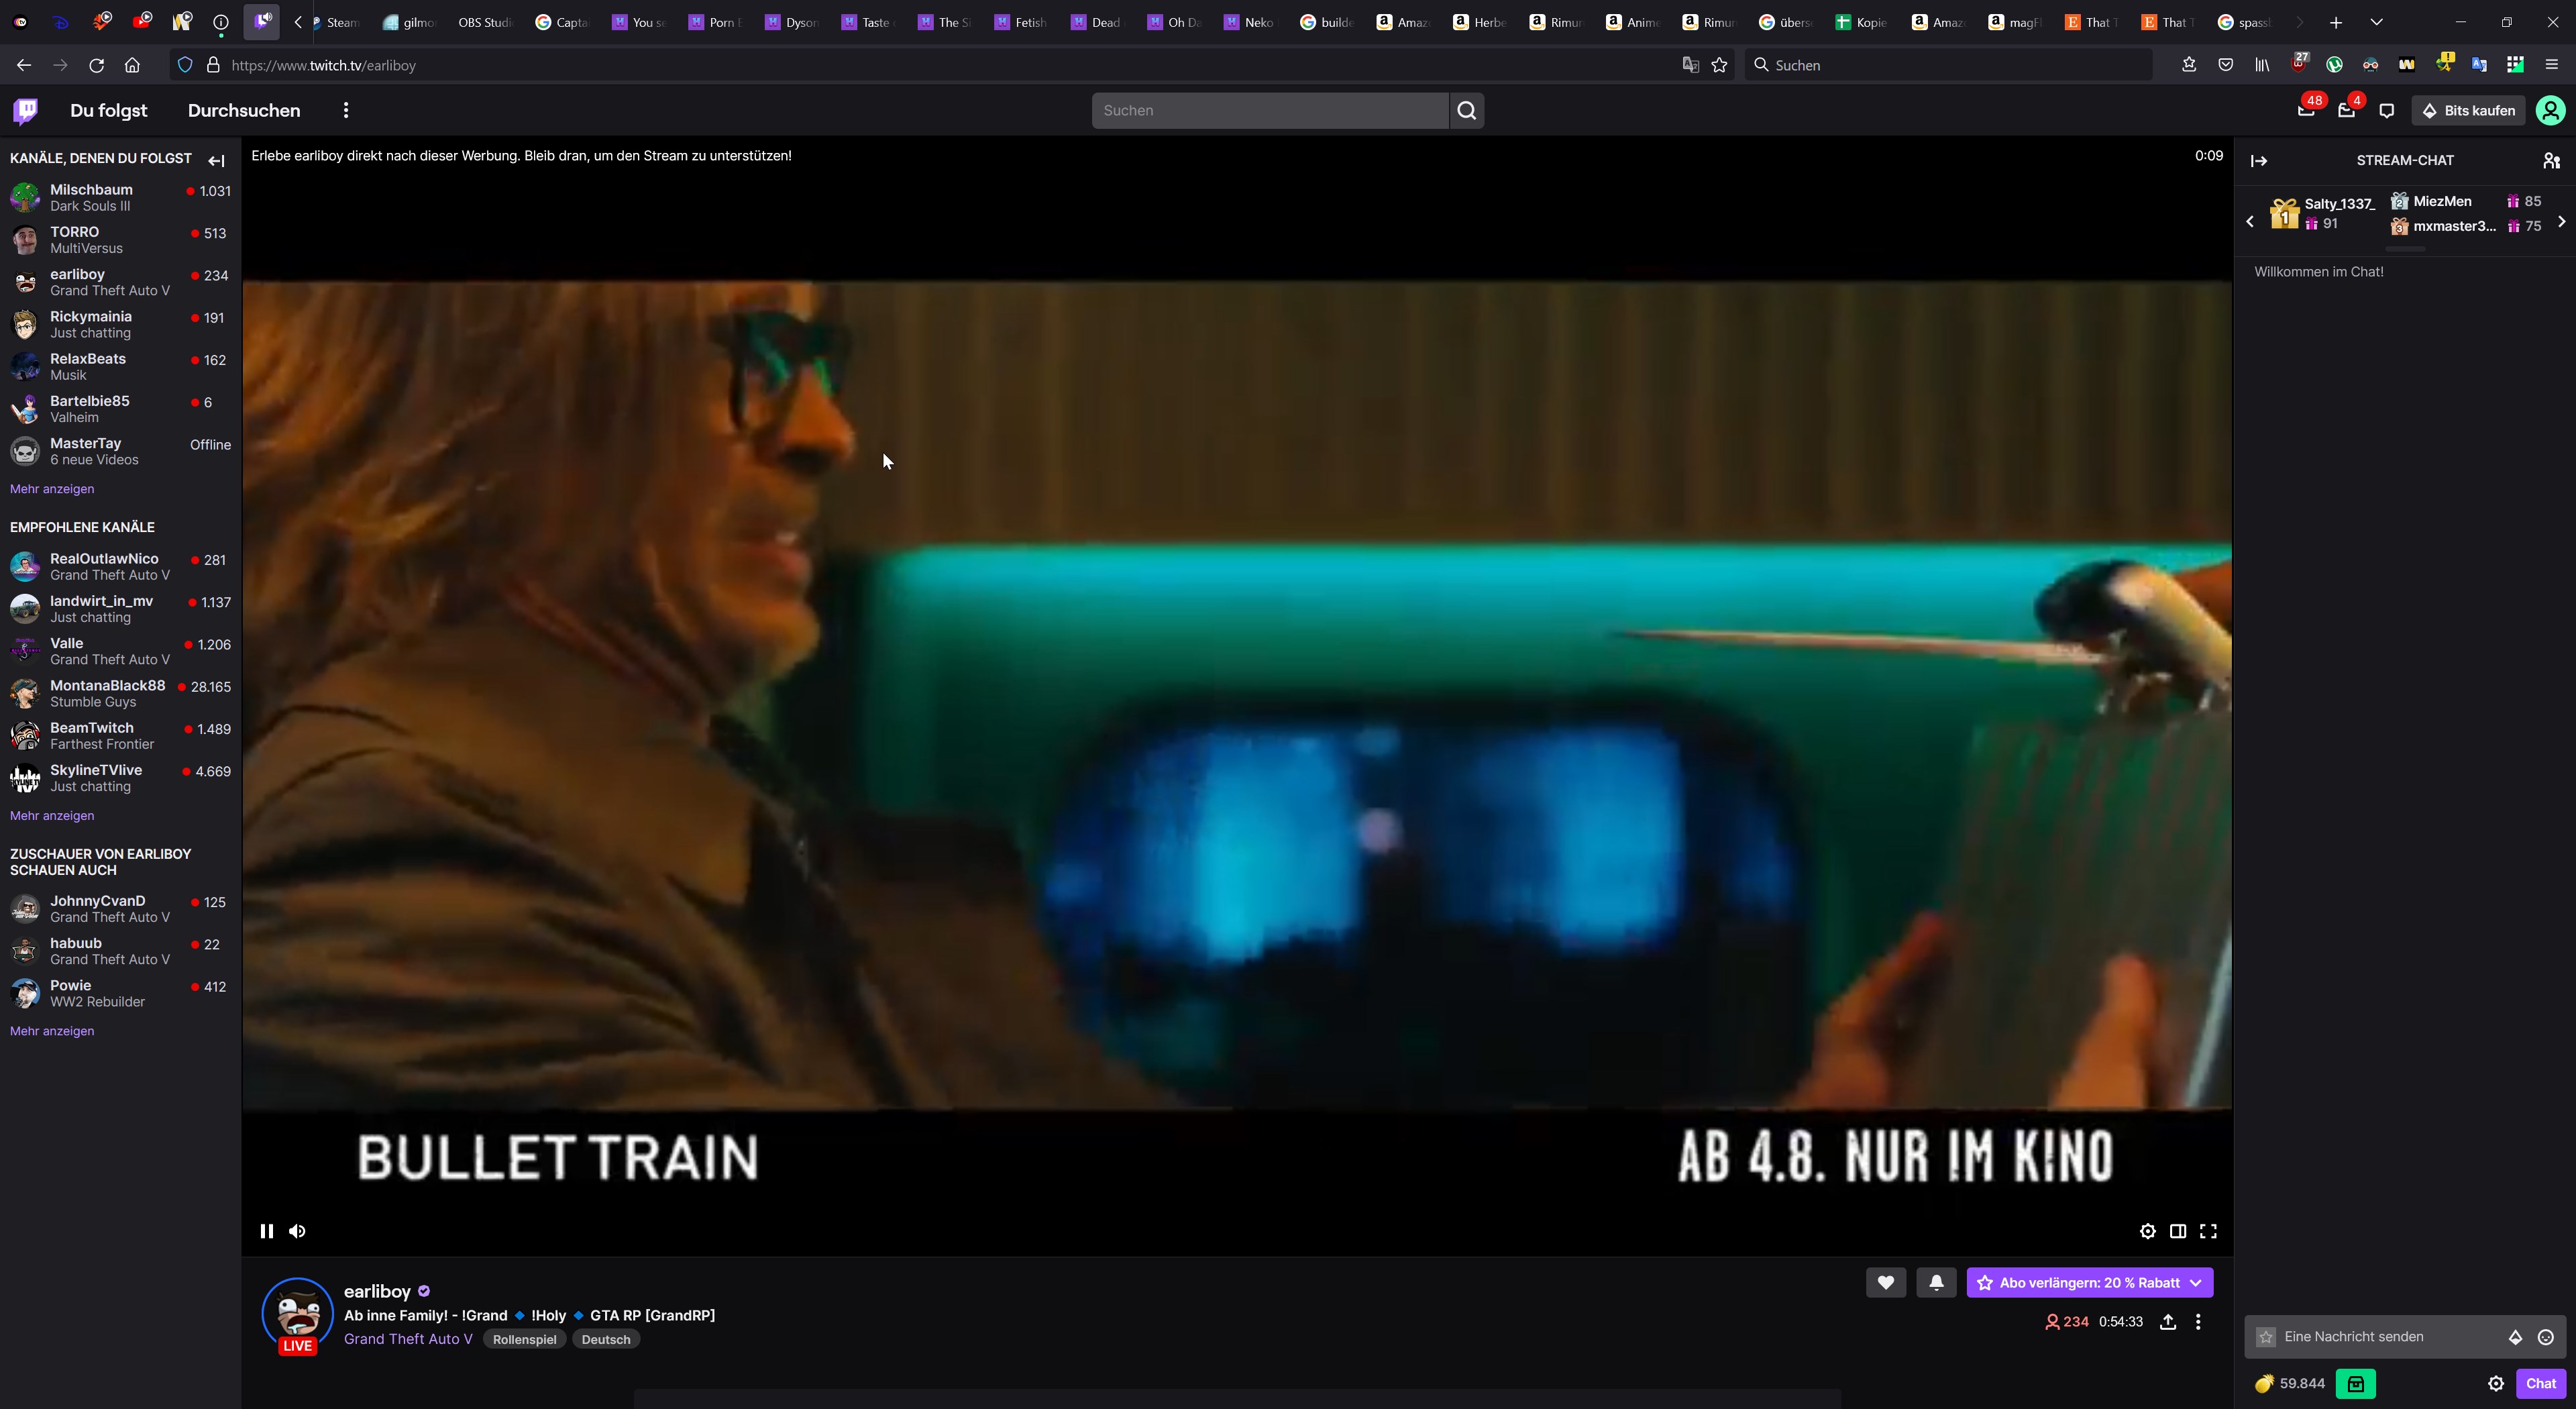Screen dimensions: 2576x1409
Task: Toggle theater mode in the player
Action: [2178, 1231]
